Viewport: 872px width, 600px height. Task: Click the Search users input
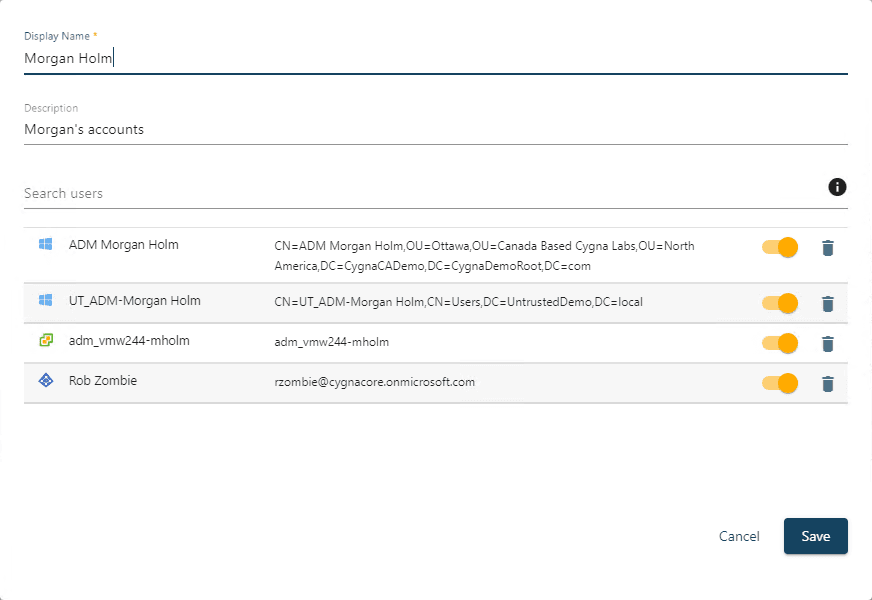(420, 193)
